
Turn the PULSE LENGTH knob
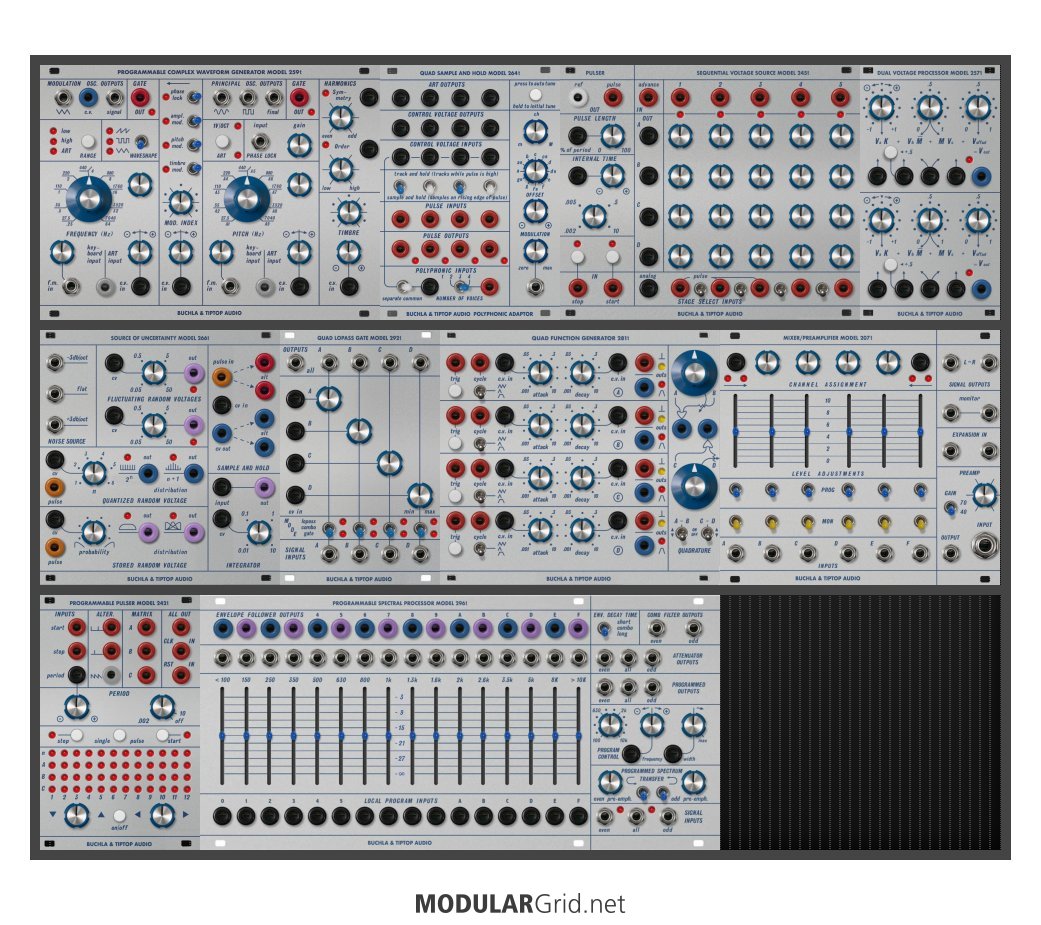pos(612,135)
